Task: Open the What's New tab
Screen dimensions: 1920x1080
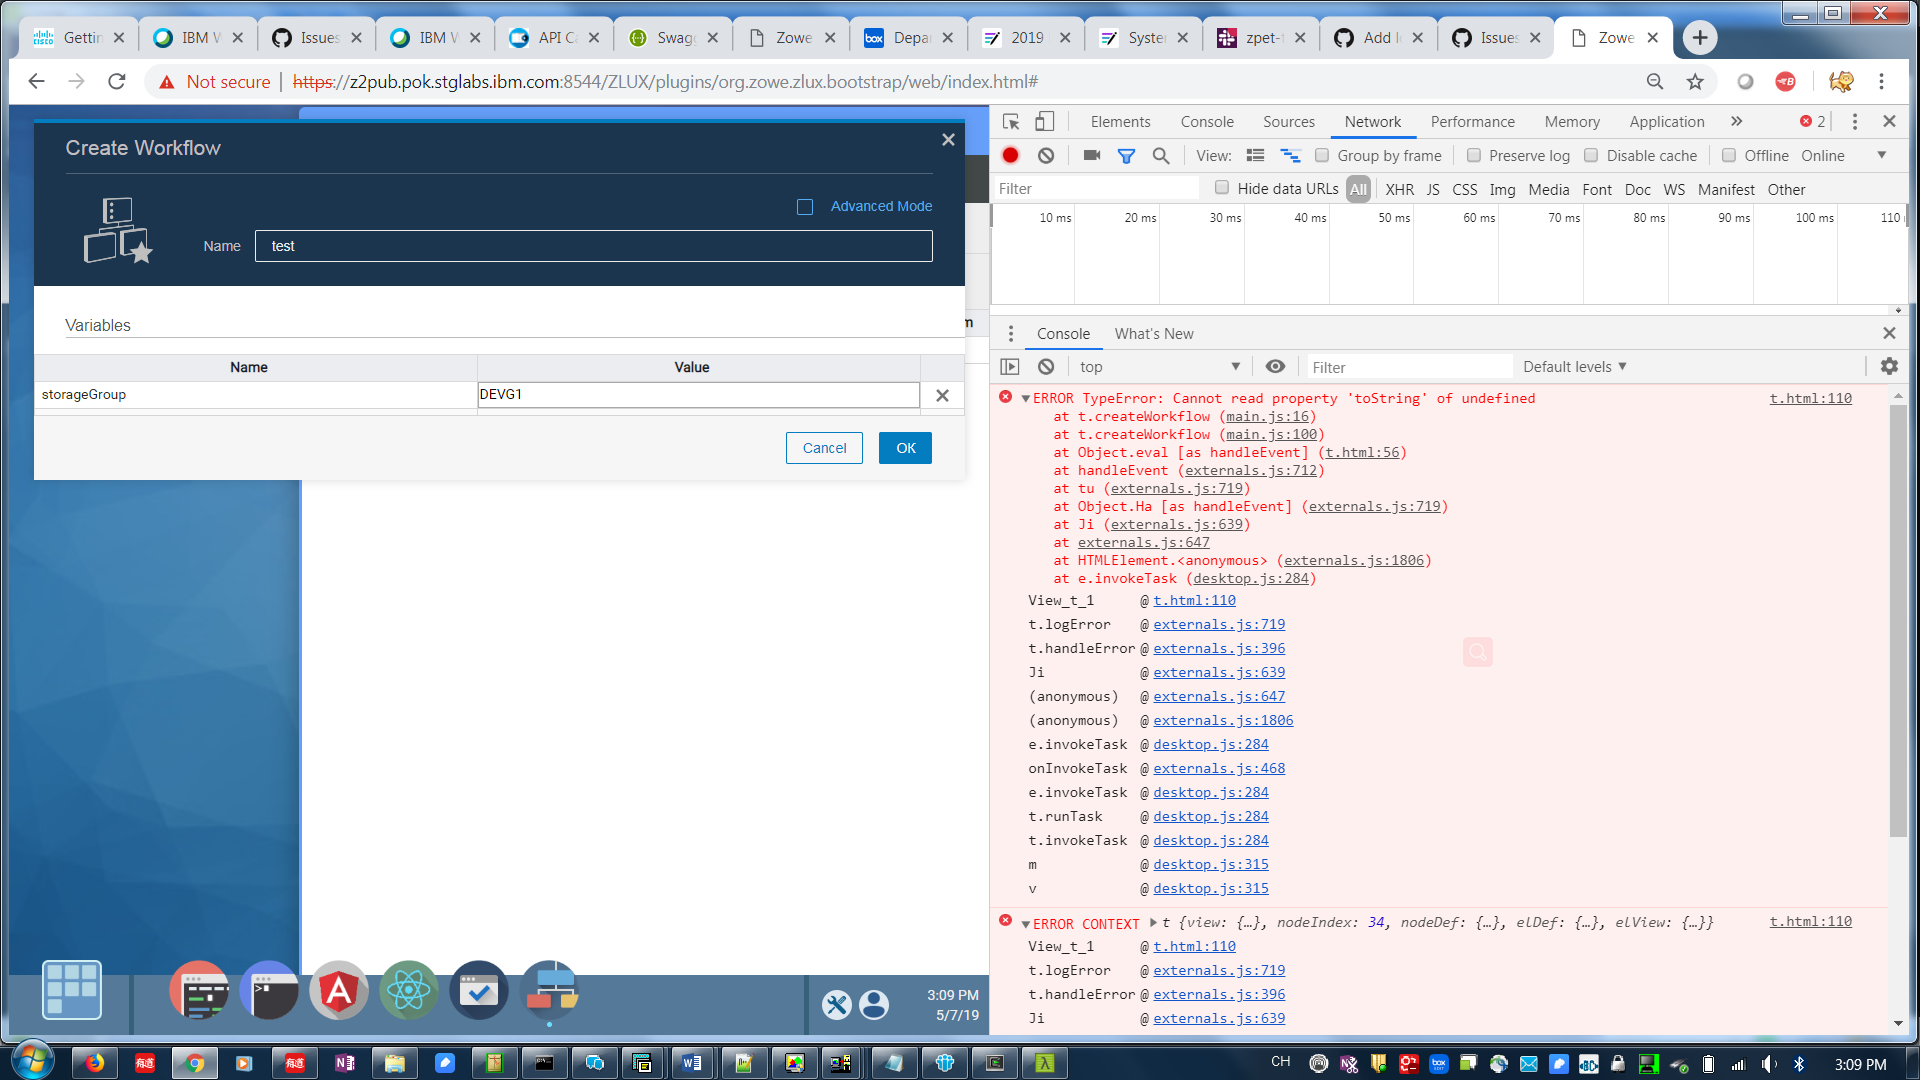Action: pyautogui.click(x=1154, y=333)
